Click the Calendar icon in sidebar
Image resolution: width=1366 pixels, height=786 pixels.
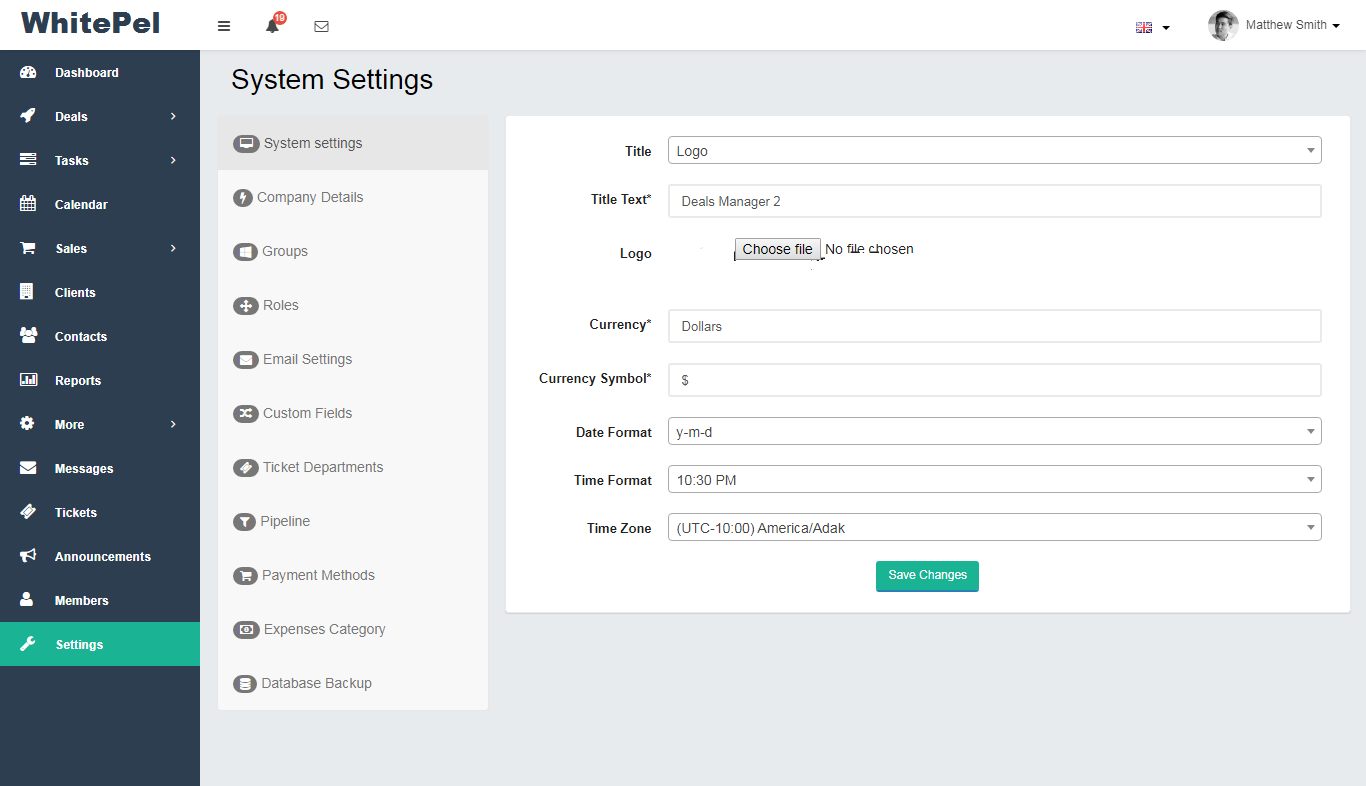click(28, 204)
